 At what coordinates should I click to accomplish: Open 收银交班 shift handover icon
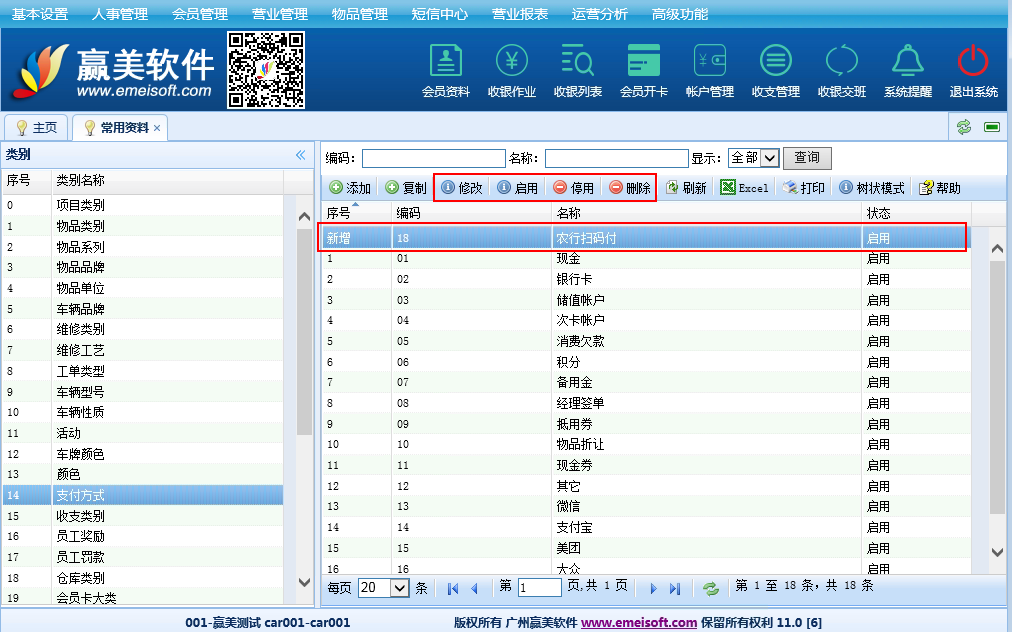tap(841, 62)
